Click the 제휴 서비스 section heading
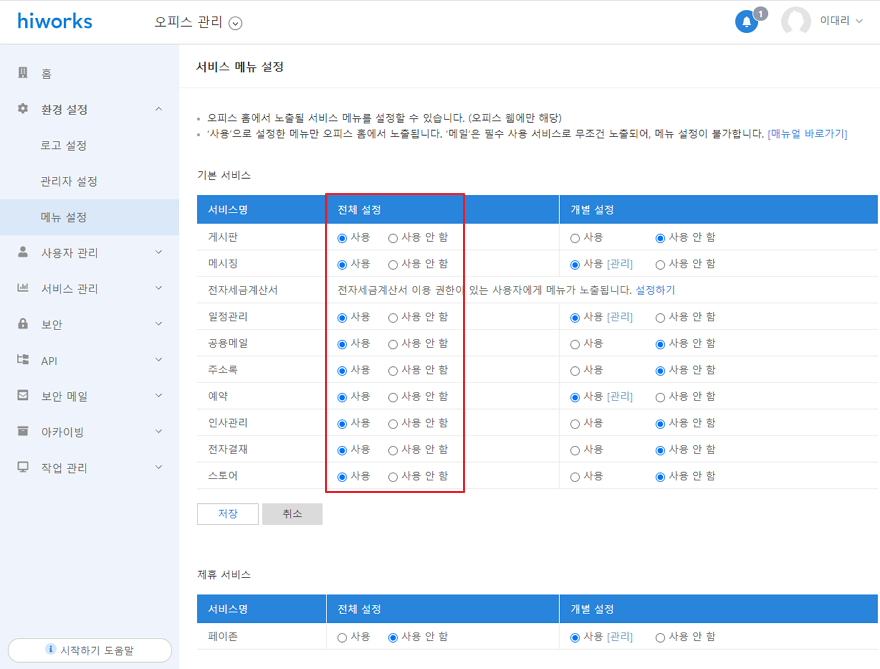 [x=224, y=575]
